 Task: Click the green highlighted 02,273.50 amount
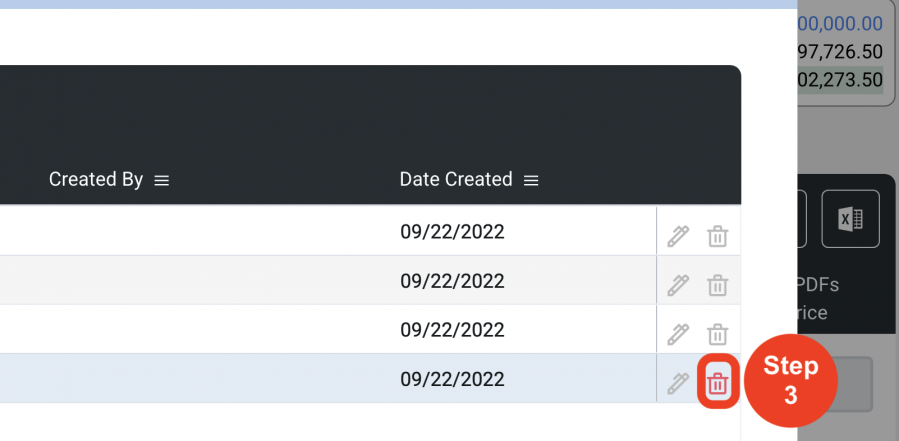pos(839,80)
